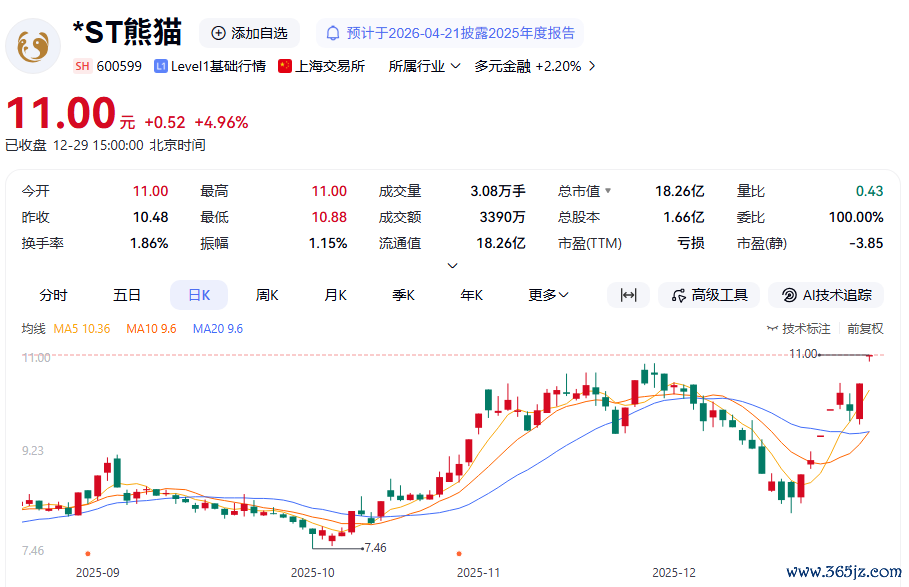Image resolution: width=909 pixels, height=587 pixels.
Task: Switch to the 分时 chart tab
Action: coord(54,295)
